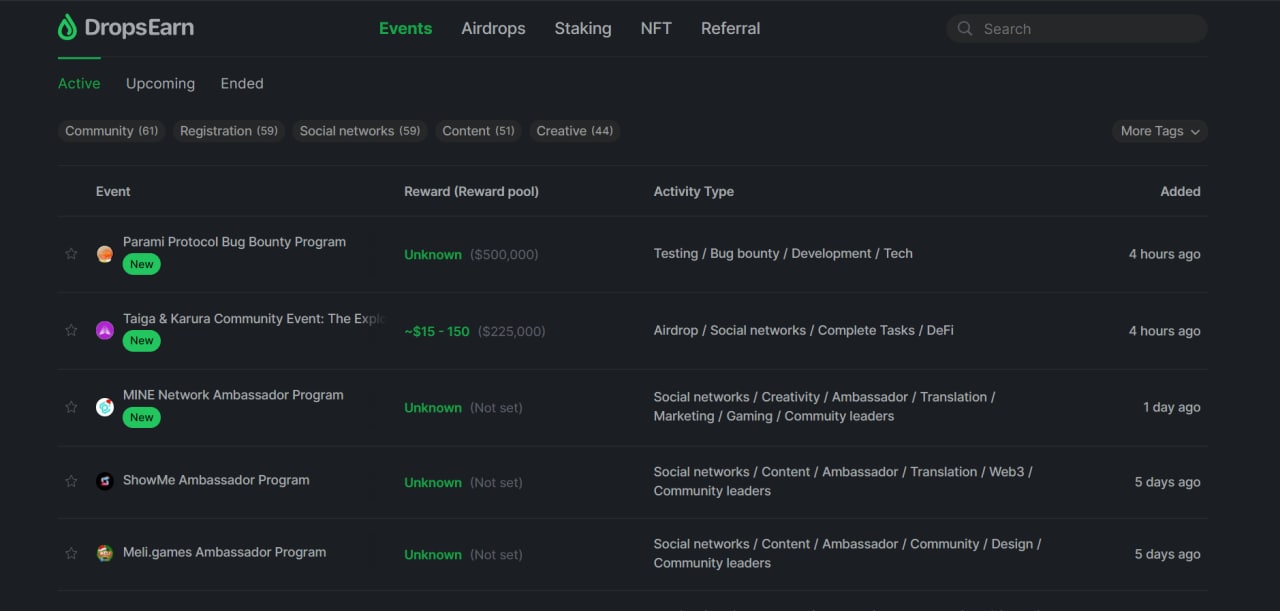Click the ($500,000) reward pool value

(x=504, y=255)
